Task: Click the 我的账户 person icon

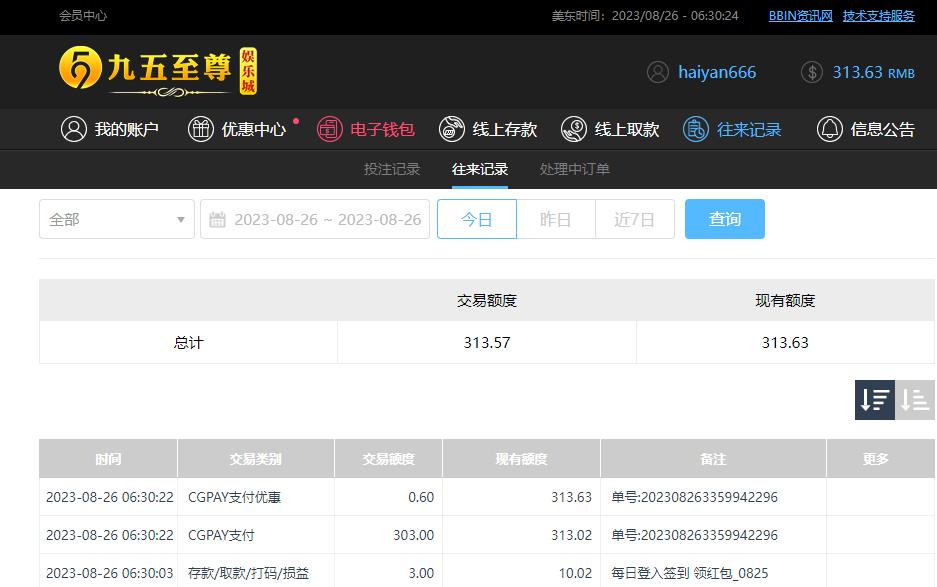Action: pyautogui.click(x=74, y=129)
